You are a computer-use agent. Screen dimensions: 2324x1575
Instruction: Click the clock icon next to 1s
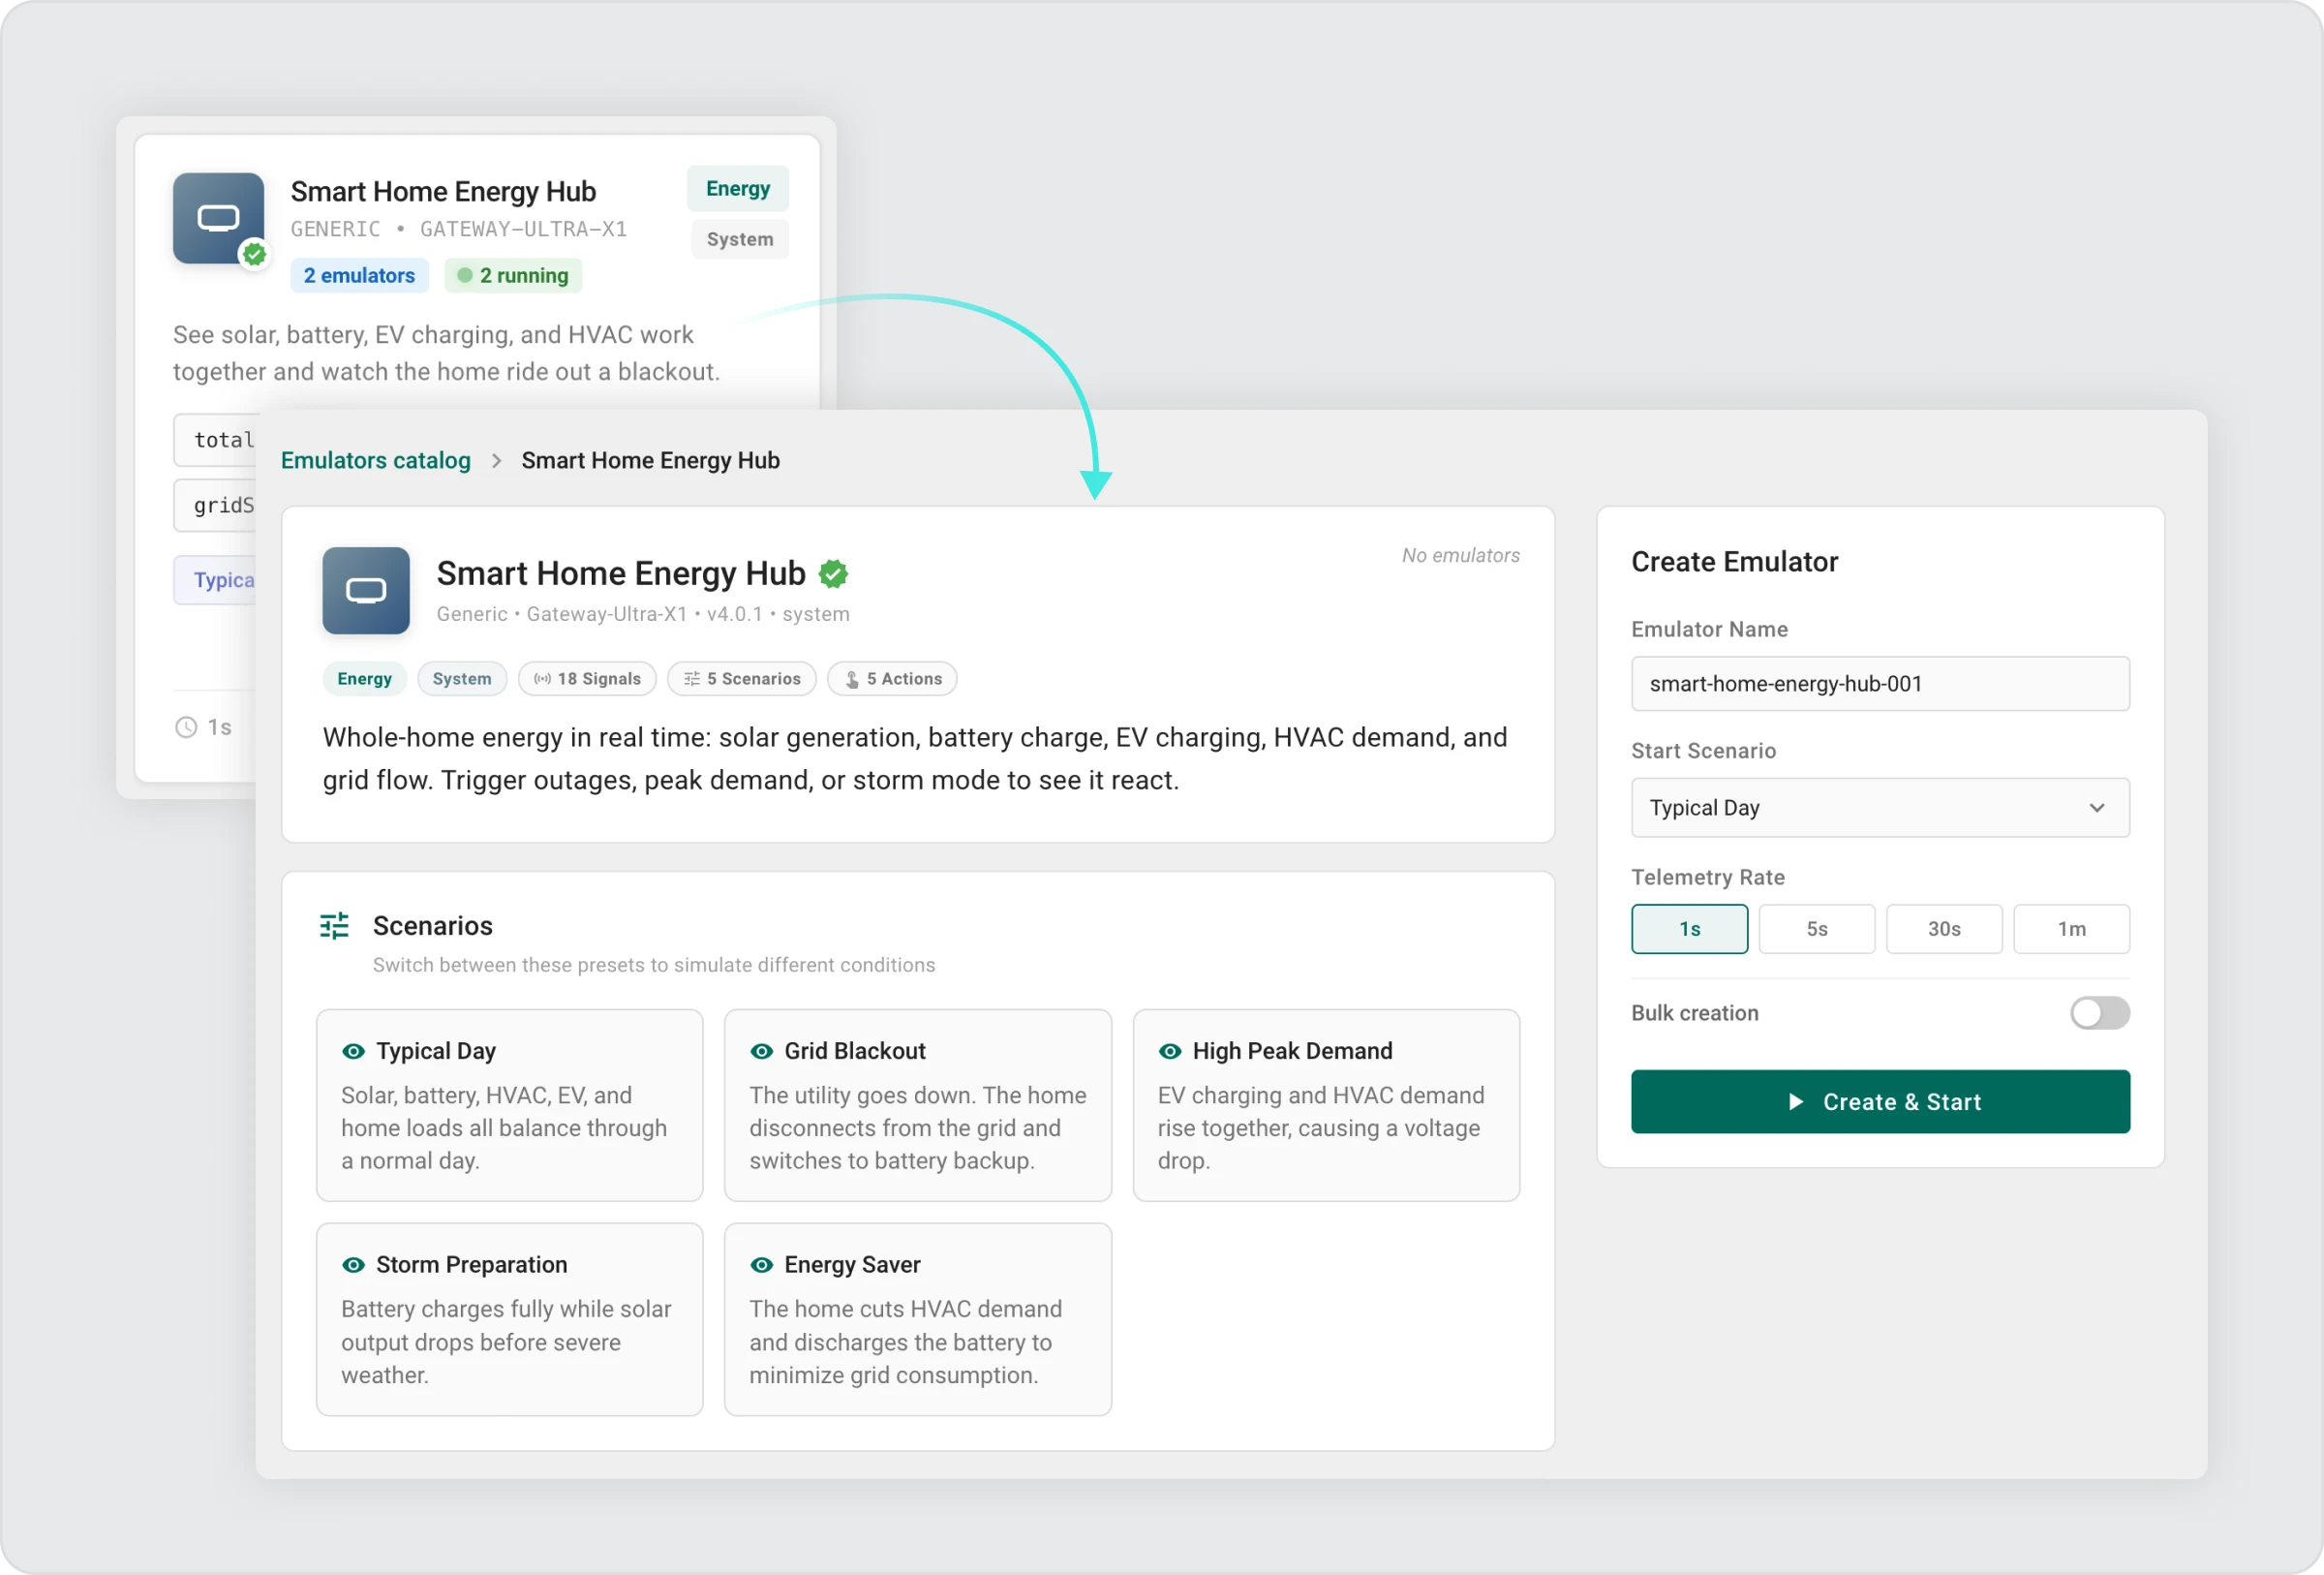click(x=186, y=727)
